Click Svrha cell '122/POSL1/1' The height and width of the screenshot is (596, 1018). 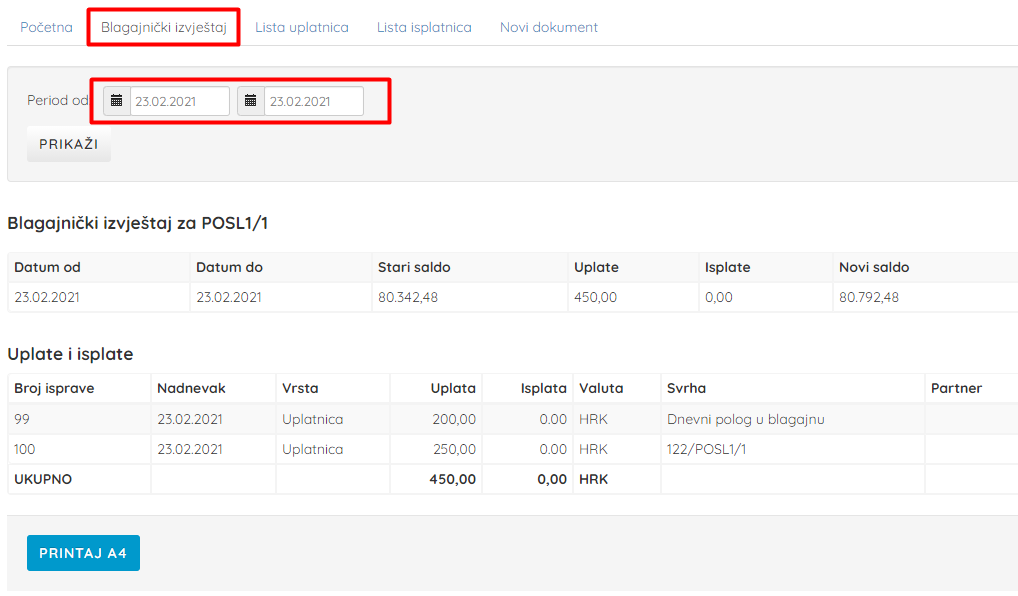click(706, 449)
